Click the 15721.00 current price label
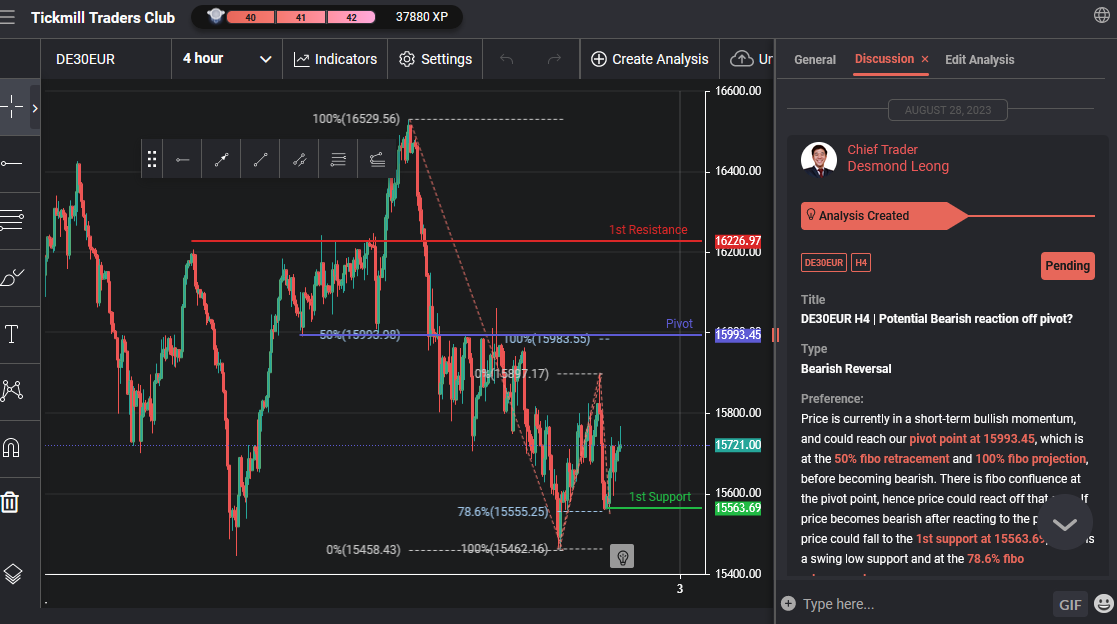 (738, 445)
